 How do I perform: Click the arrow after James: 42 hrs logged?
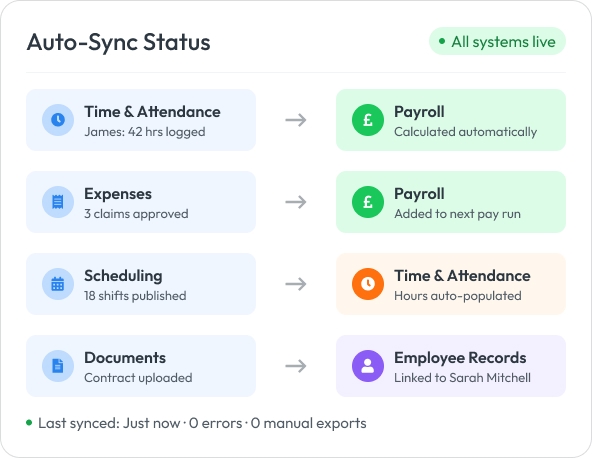click(296, 120)
